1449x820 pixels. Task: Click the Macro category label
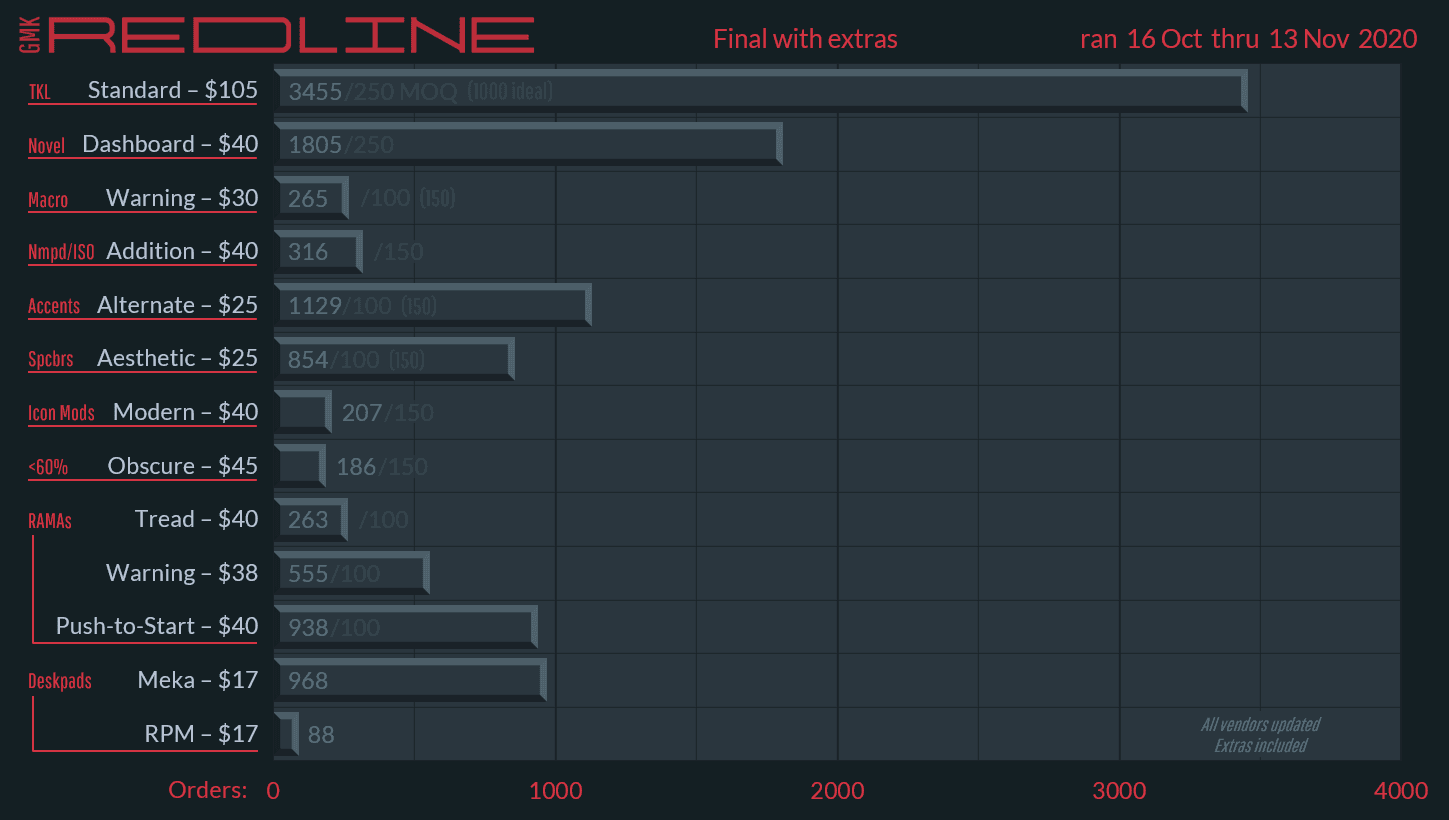48,200
